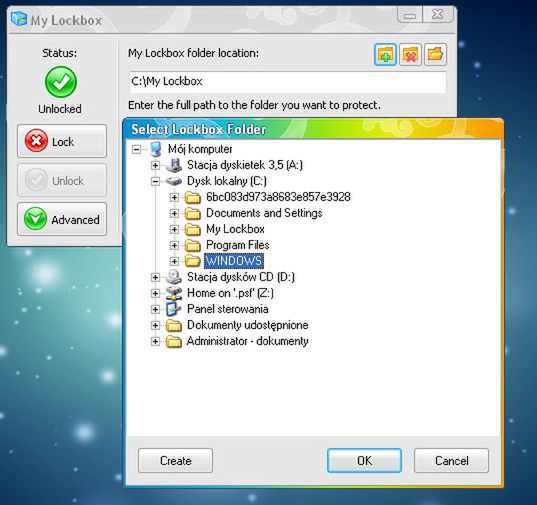Click the Documents and Settings folder icon

pyautogui.click(x=193, y=213)
